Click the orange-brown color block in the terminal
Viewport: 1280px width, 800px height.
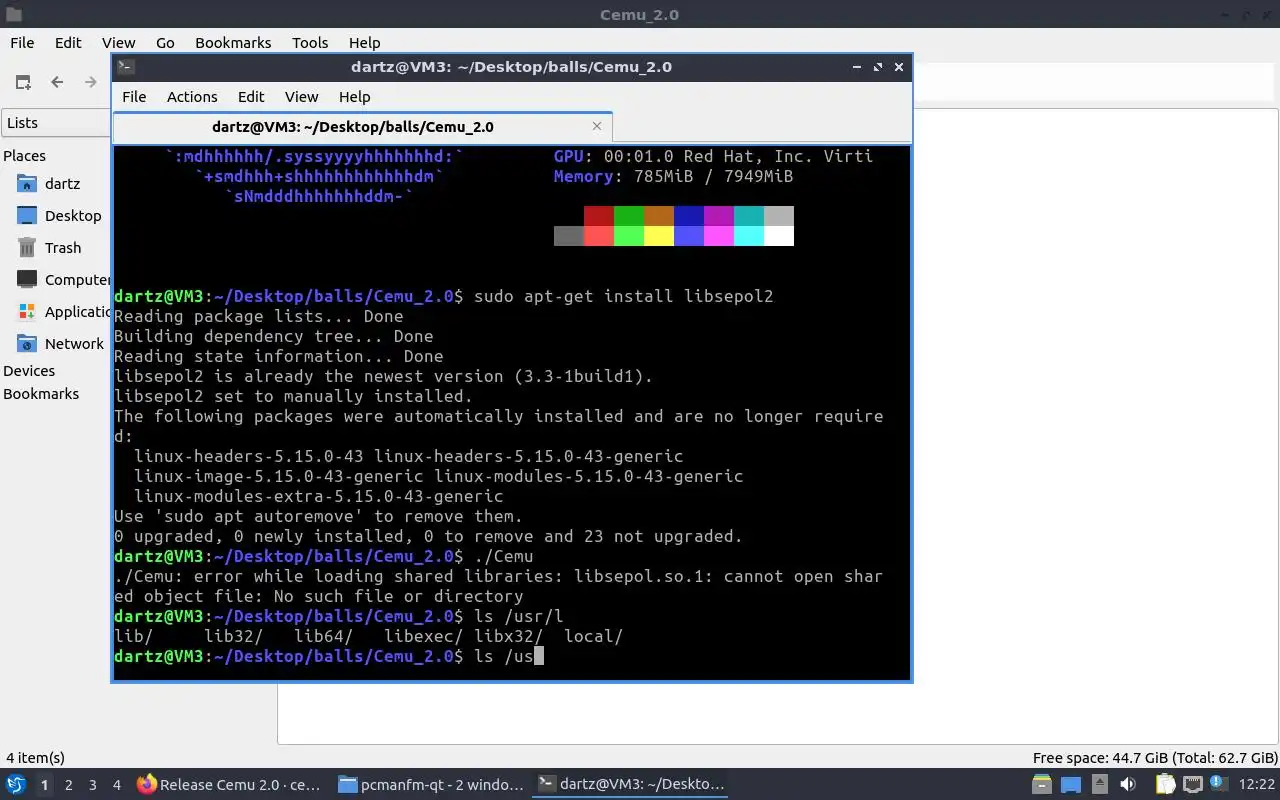click(658, 216)
